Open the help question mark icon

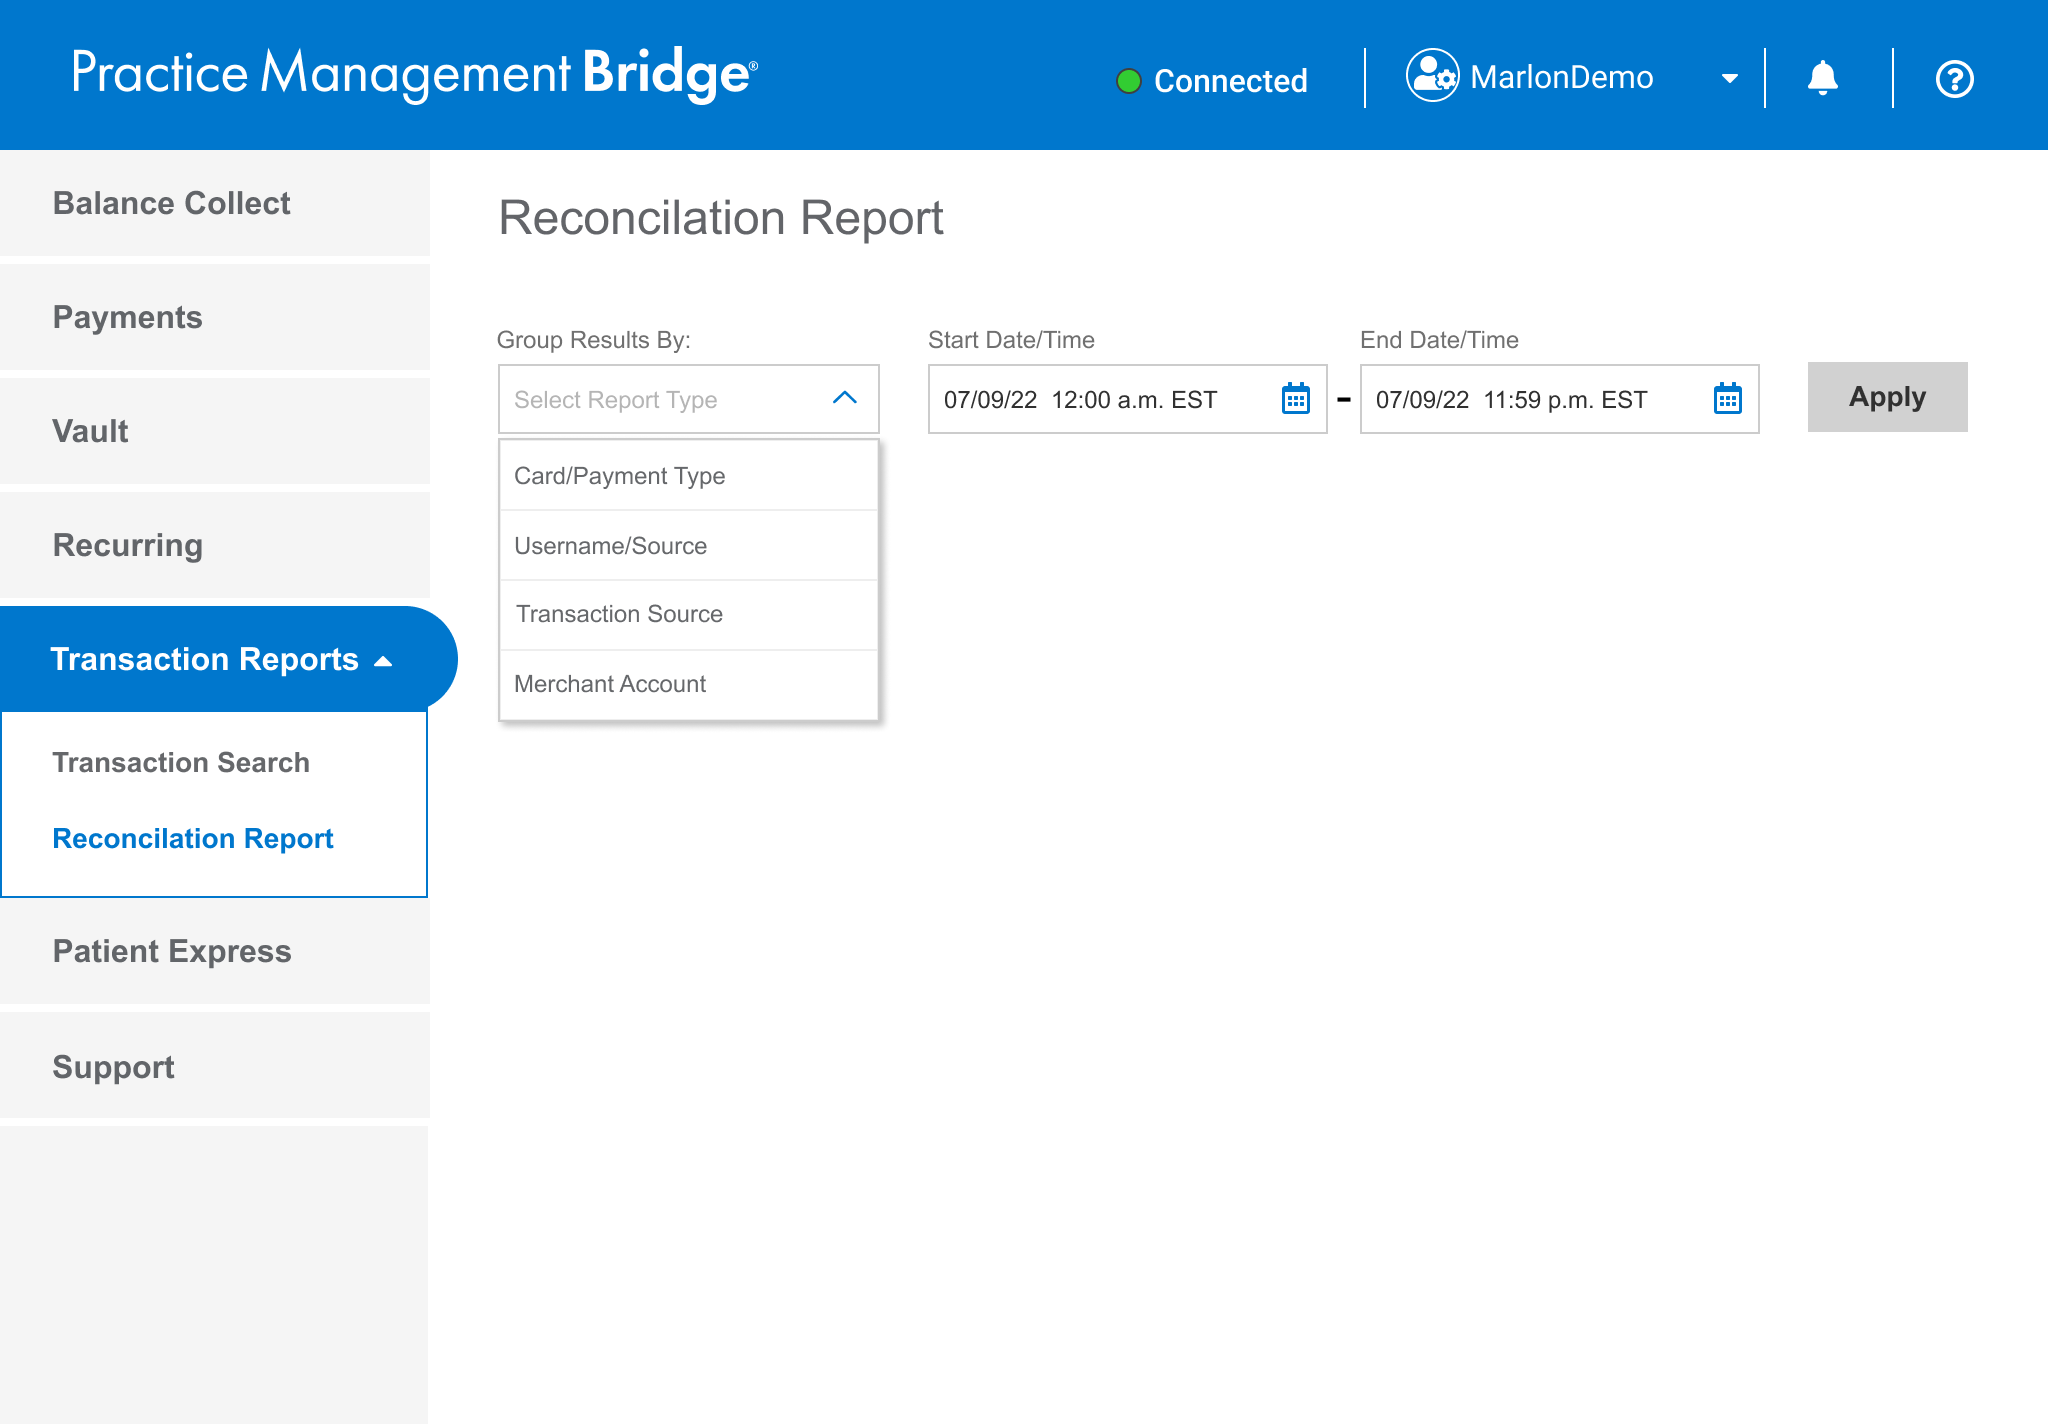click(x=1954, y=79)
